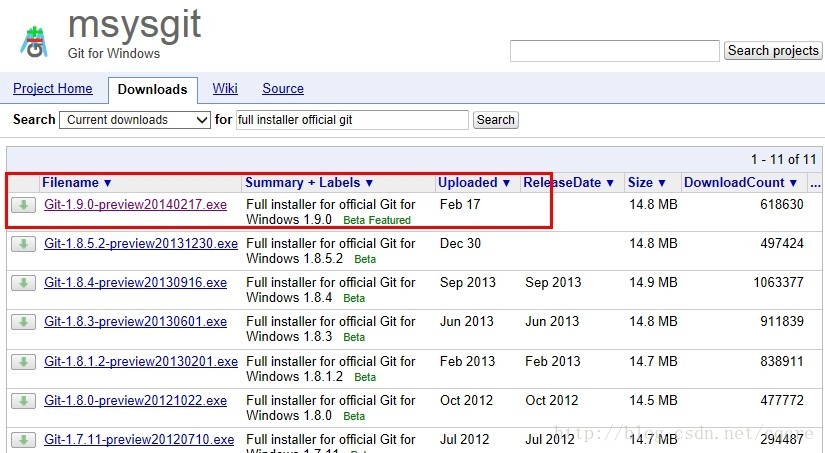
Task: Click download count 497424
Action: click(x=782, y=244)
